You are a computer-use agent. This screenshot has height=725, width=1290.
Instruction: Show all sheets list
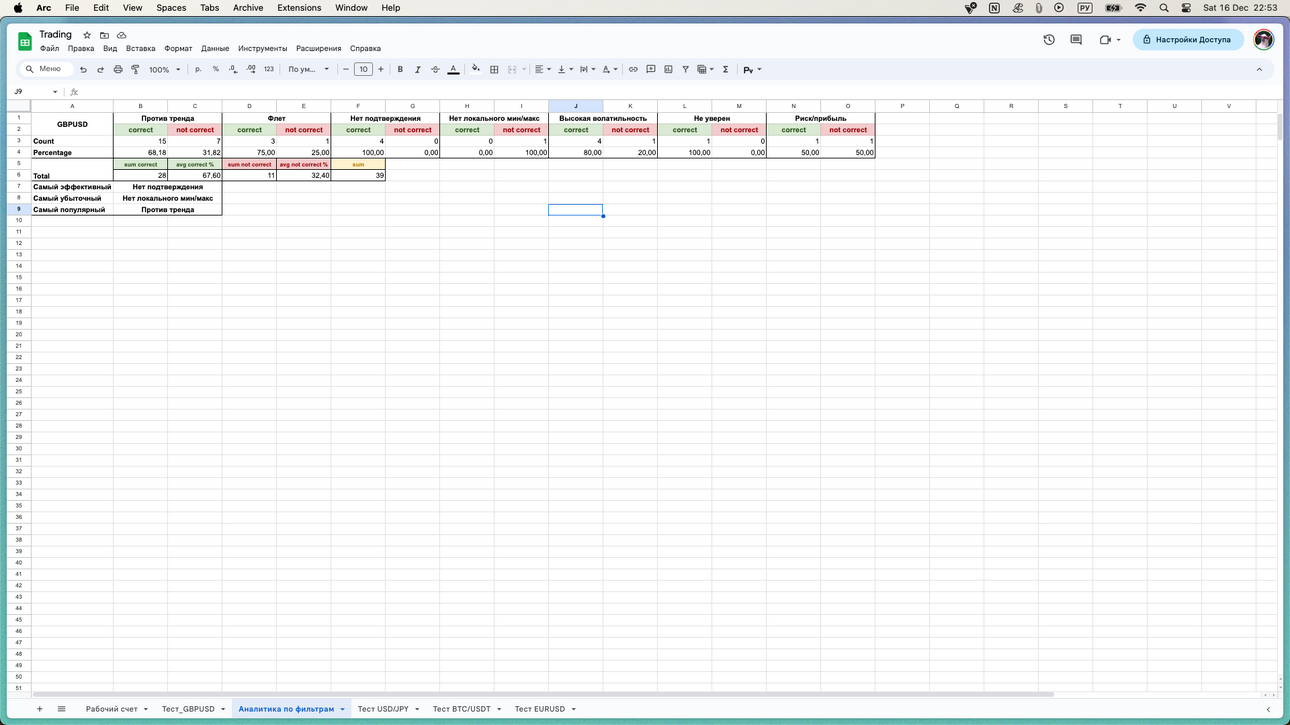click(x=61, y=709)
